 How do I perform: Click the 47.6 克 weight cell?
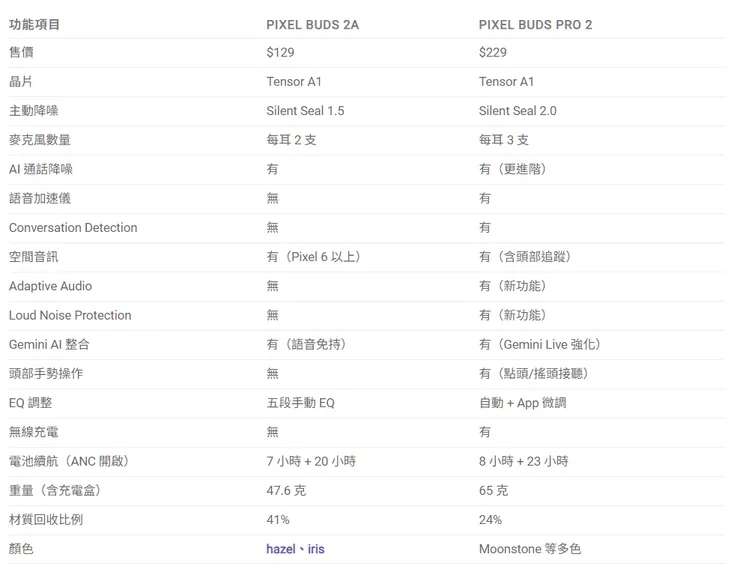tap(286, 490)
